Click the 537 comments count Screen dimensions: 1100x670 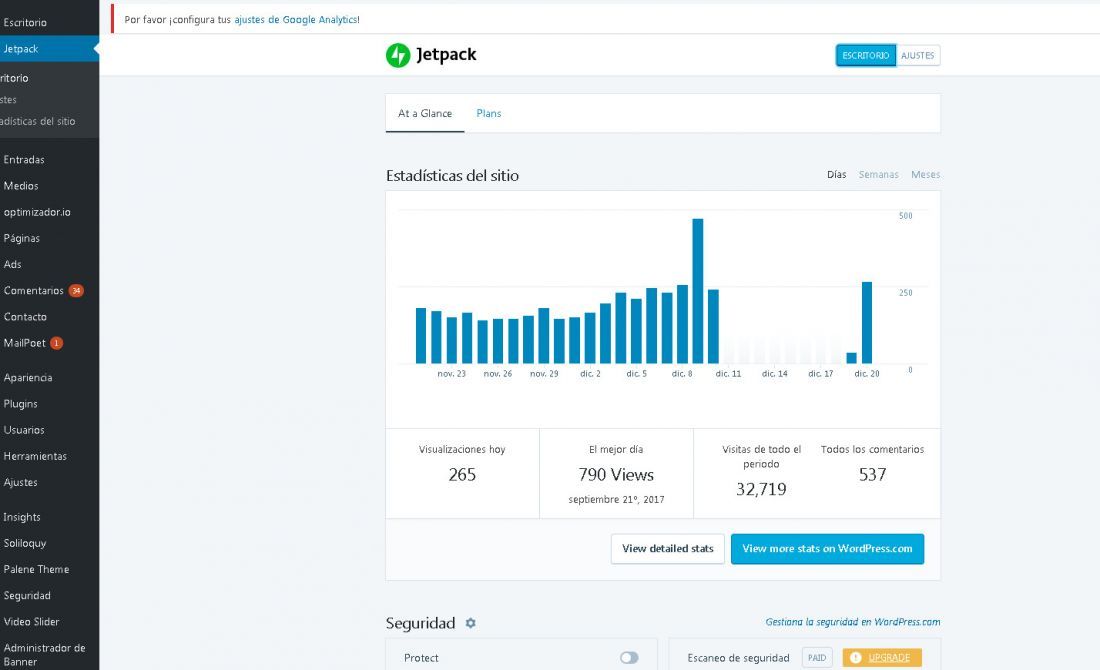click(x=873, y=475)
